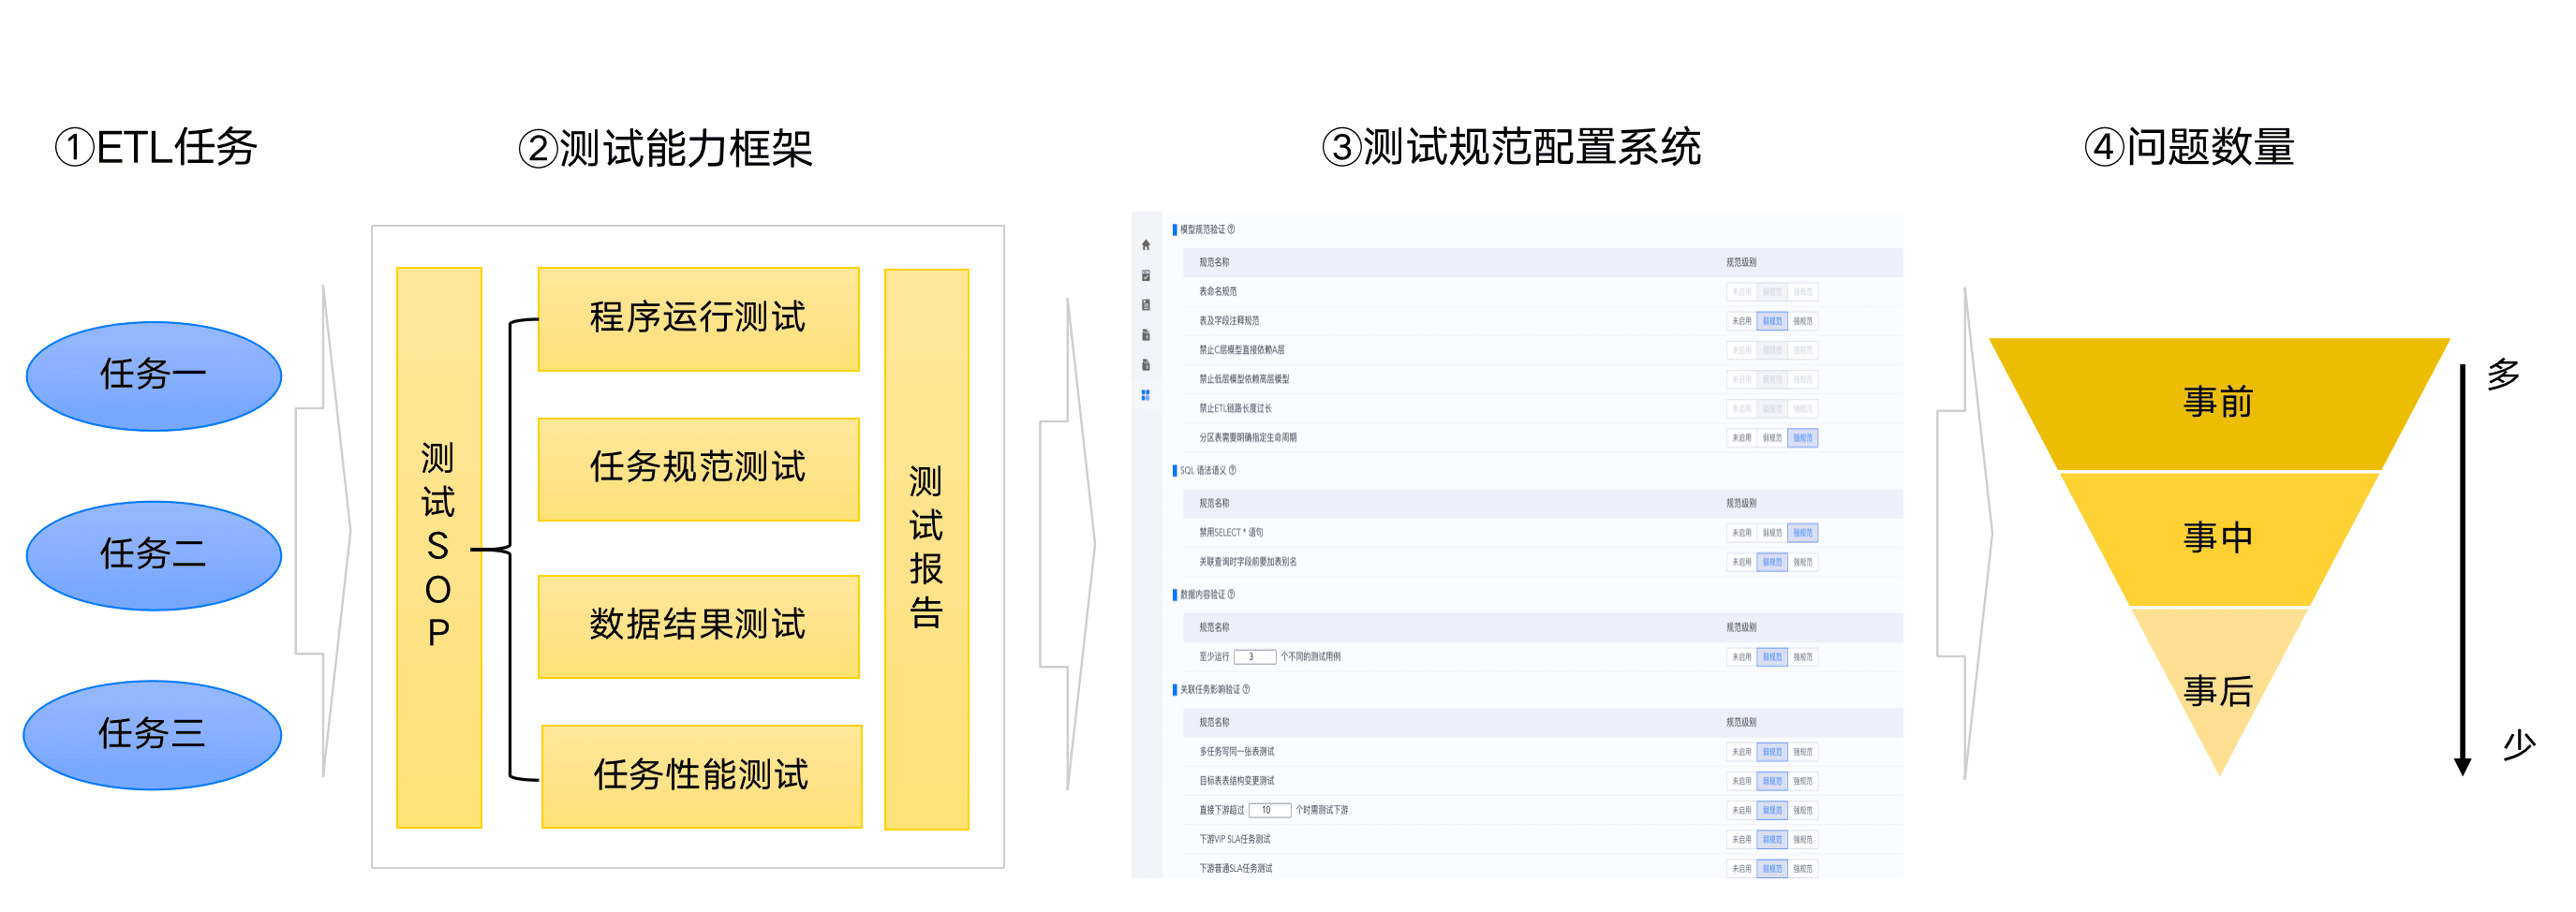
Task: Set 分区表需要明确指定生命周期 to 强规范
Action: click(1803, 438)
